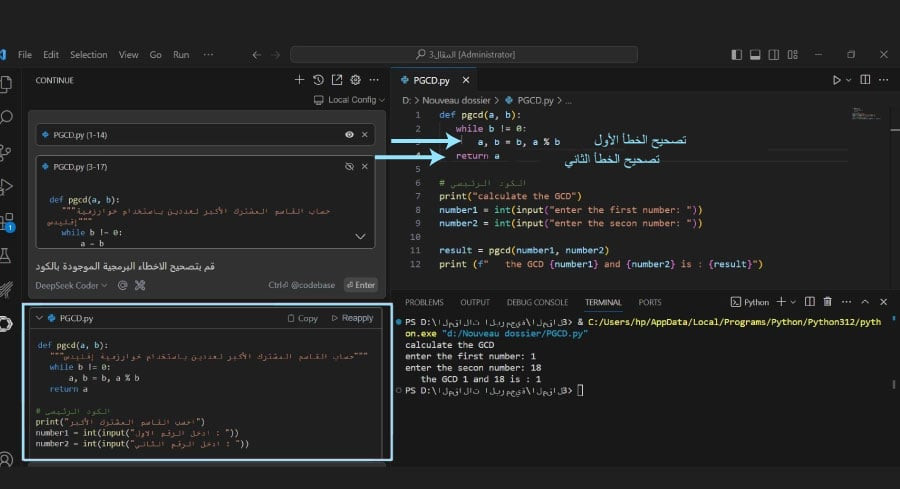This screenshot has width=900, height=489.
Task: Open the Continue extension icon in activity bar
Action: coord(6,324)
